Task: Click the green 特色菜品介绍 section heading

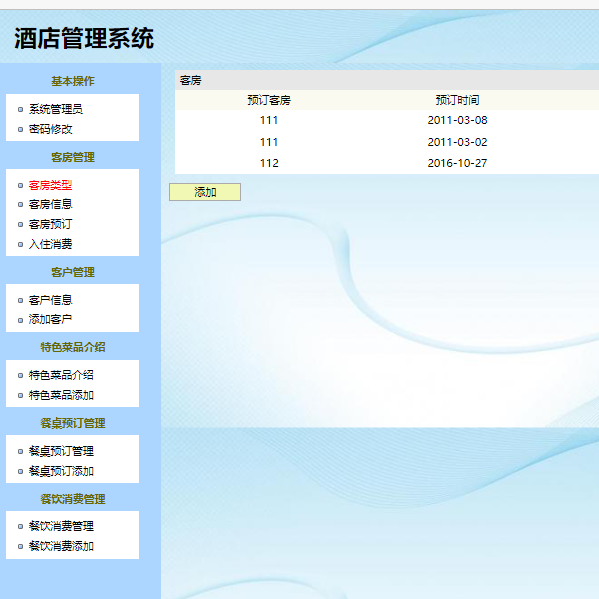Action: (73, 347)
